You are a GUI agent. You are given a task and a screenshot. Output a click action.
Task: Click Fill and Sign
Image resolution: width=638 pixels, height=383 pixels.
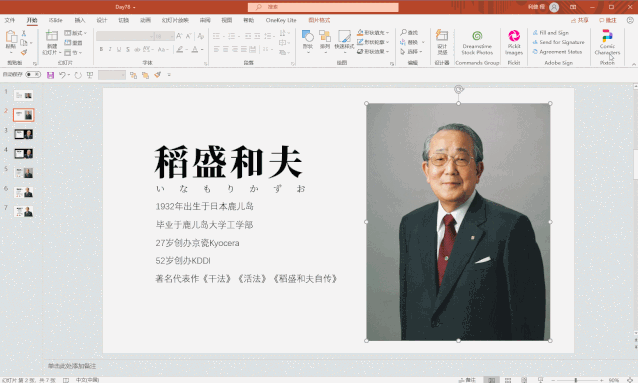pyautogui.click(x=551, y=33)
